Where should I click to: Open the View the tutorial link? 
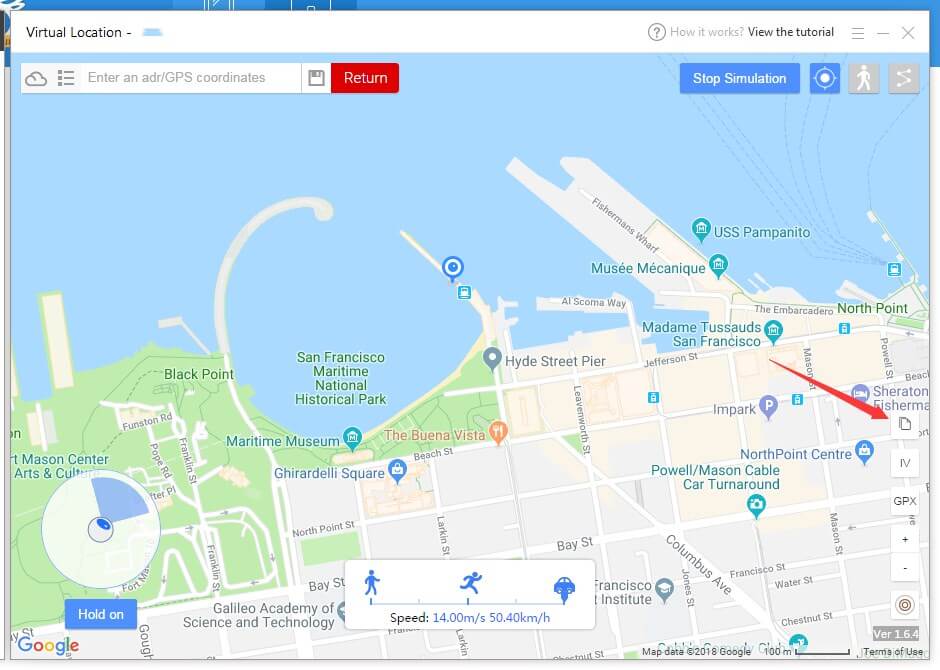click(x=791, y=32)
